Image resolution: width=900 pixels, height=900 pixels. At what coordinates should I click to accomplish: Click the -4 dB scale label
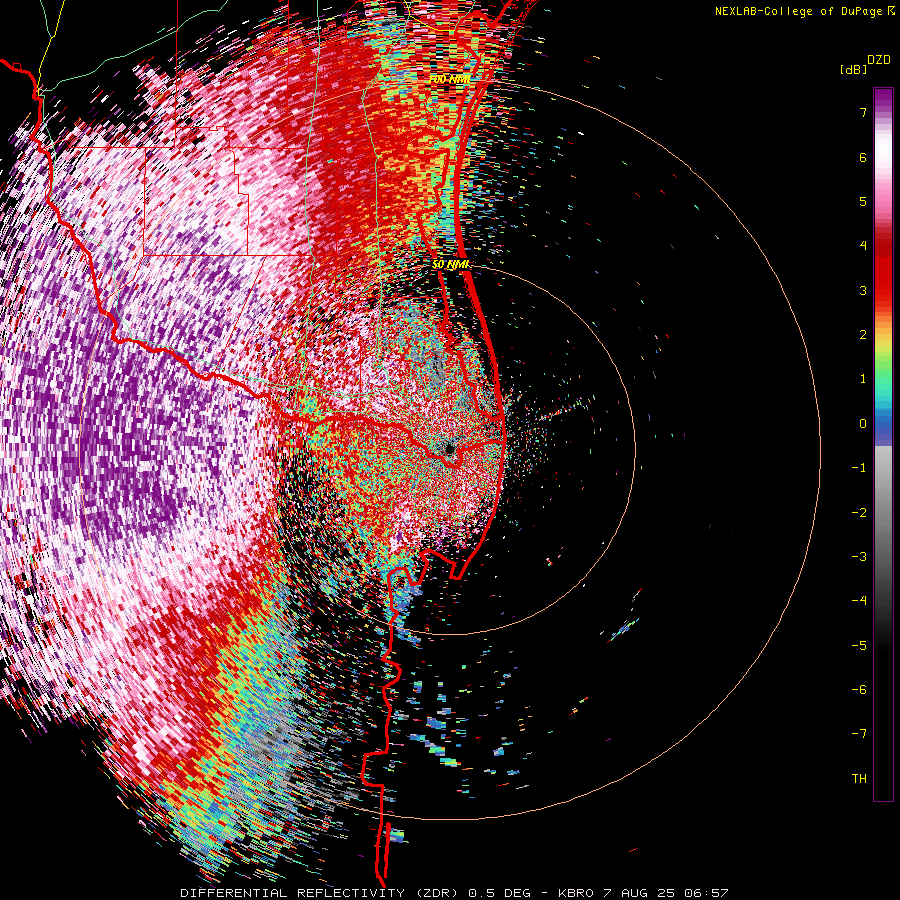click(x=859, y=601)
